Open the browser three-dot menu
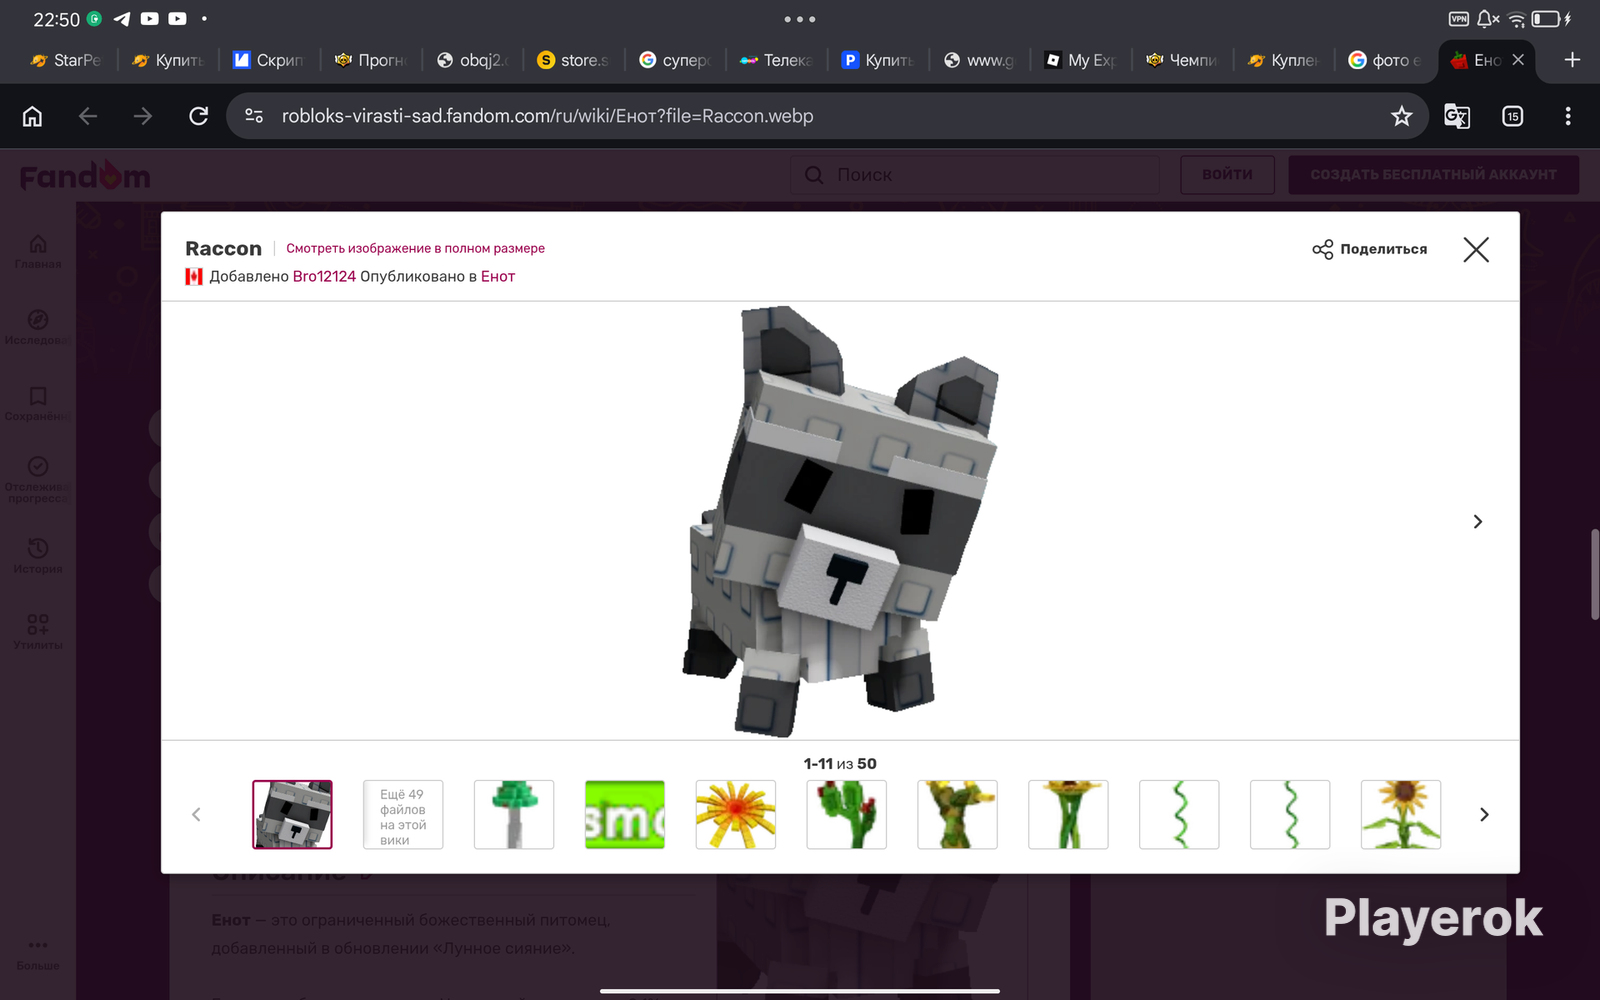Viewport: 1600px width, 1000px height. [1568, 116]
